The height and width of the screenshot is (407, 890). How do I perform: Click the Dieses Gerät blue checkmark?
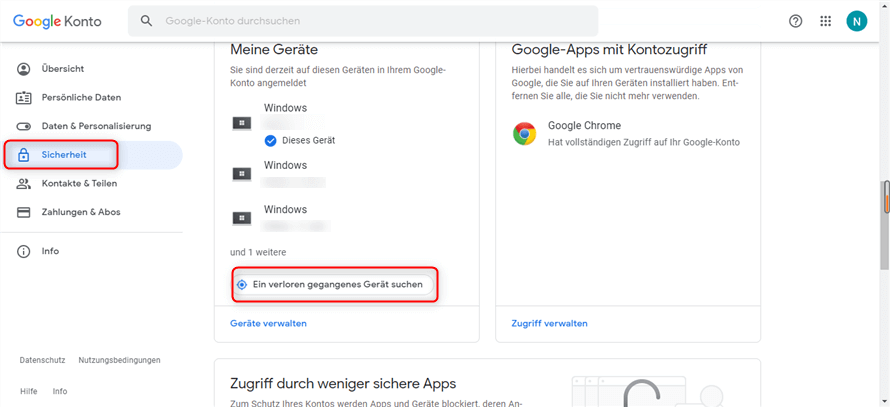pyautogui.click(x=270, y=140)
